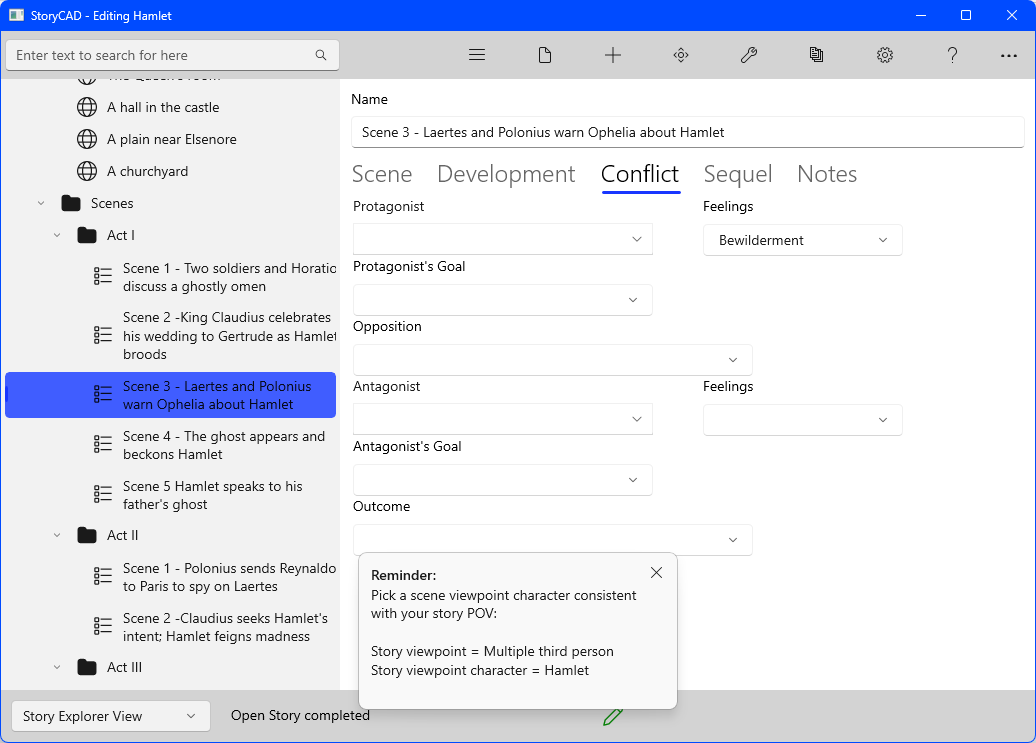Collapse the Act I folder

click(x=58, y=235)
